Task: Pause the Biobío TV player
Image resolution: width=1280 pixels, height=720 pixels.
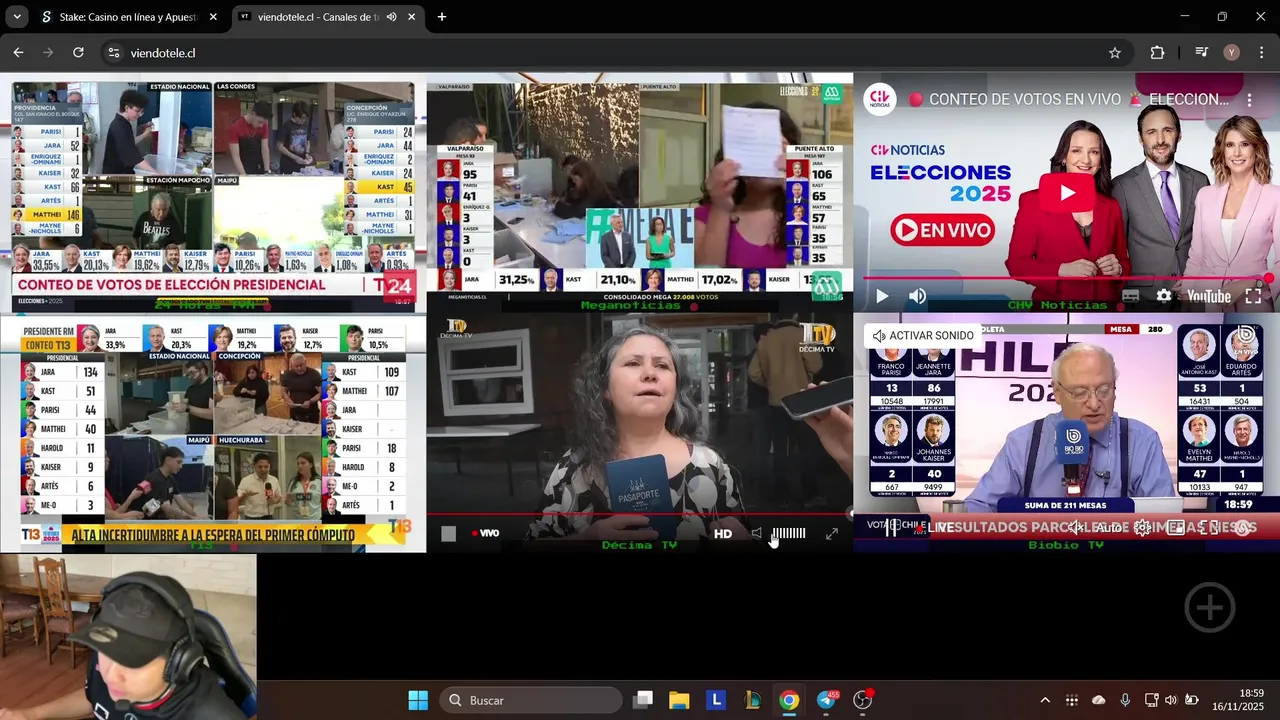Action: 891,528
